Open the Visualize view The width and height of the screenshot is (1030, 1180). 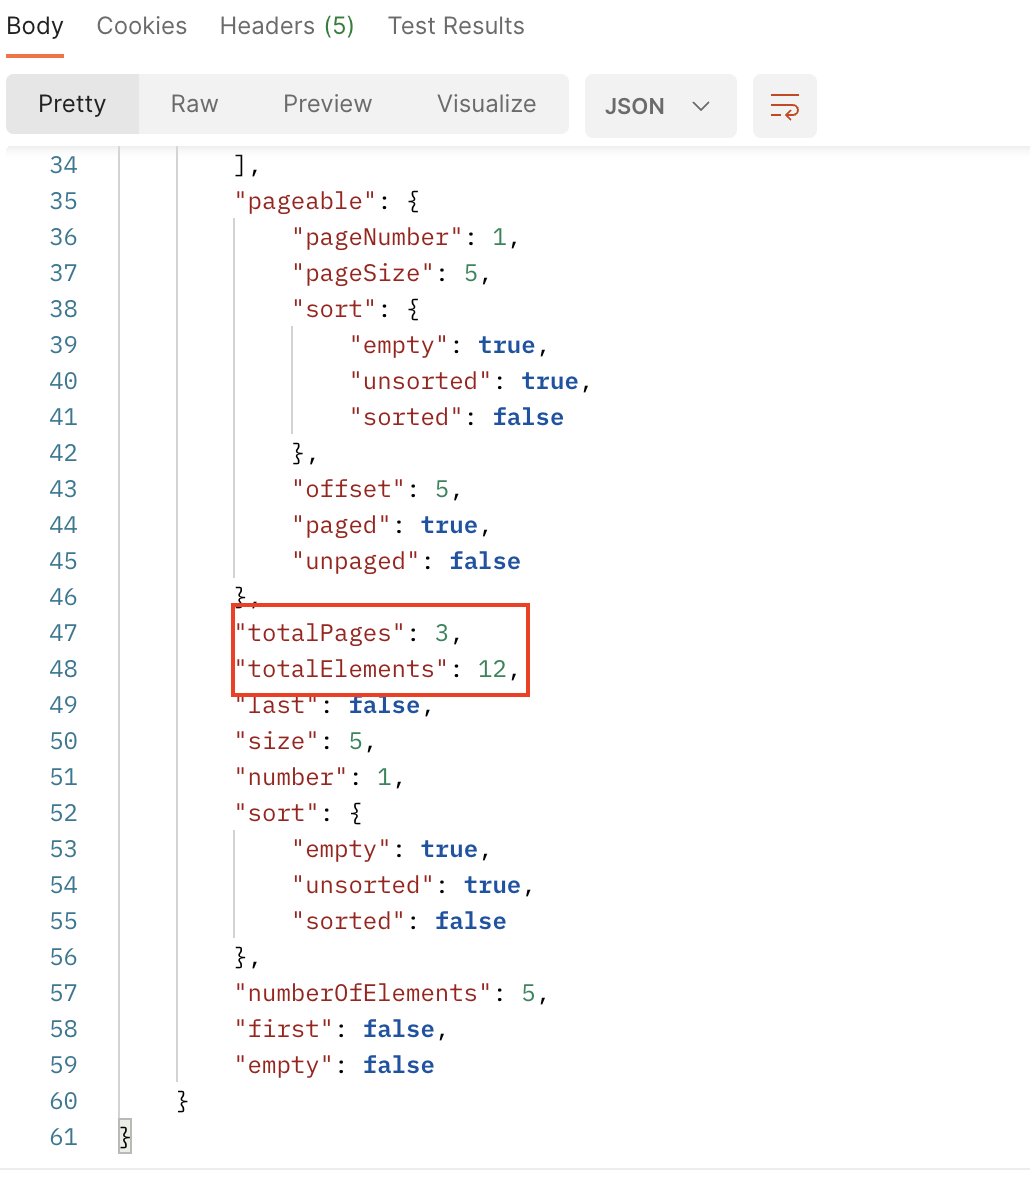point(487,104)
